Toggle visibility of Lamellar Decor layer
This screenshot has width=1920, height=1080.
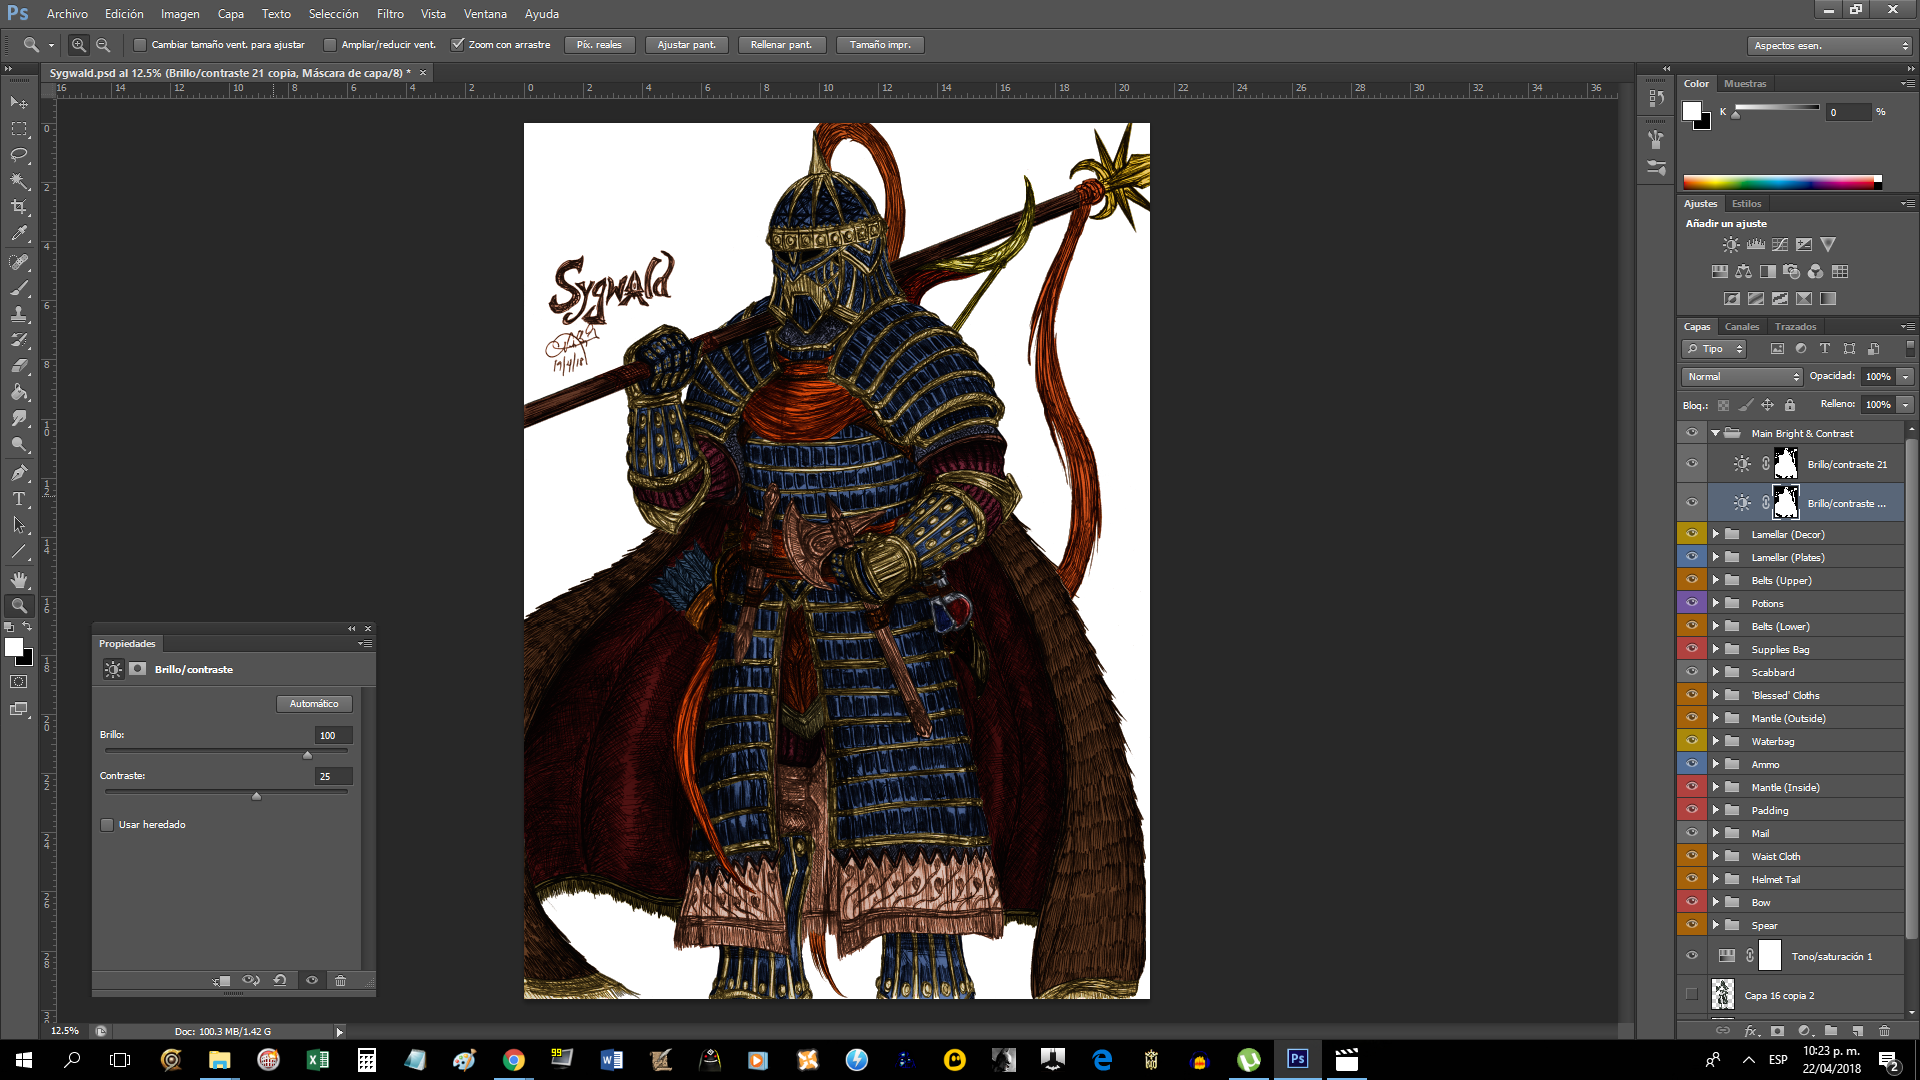point(1692,533)
